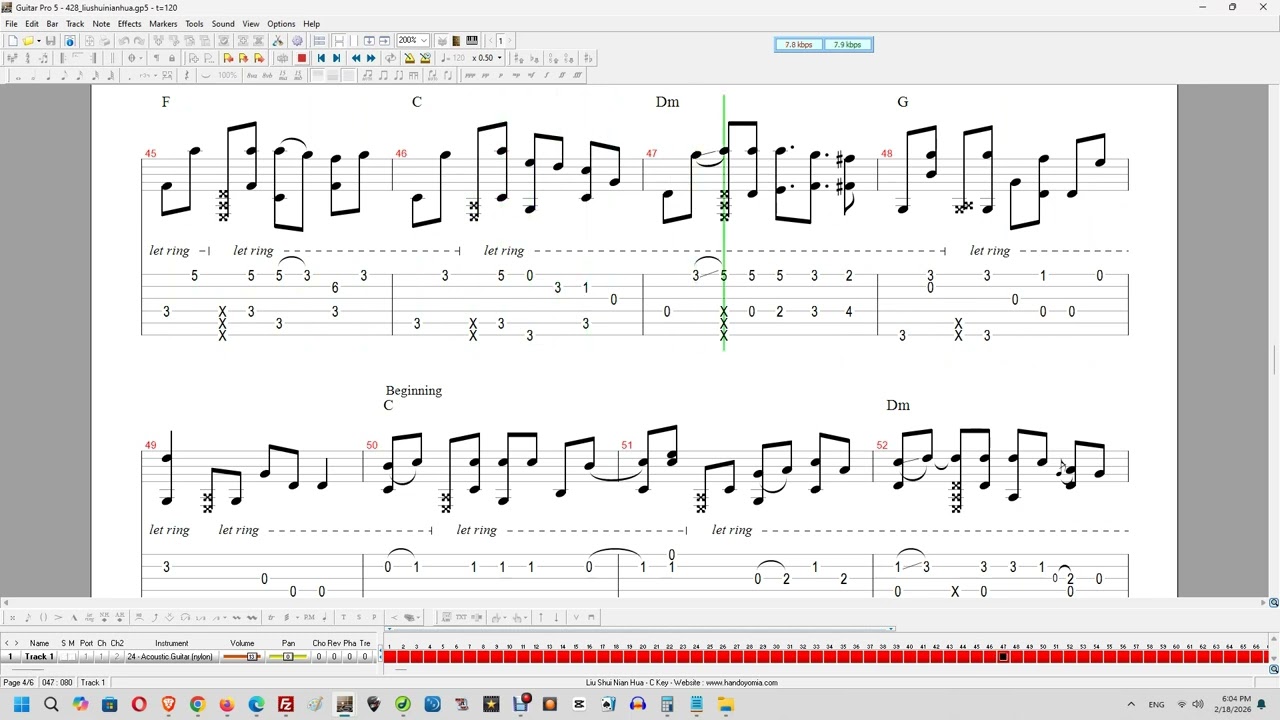
Task: Open a file using the folder icon
Action: (27, 41)
